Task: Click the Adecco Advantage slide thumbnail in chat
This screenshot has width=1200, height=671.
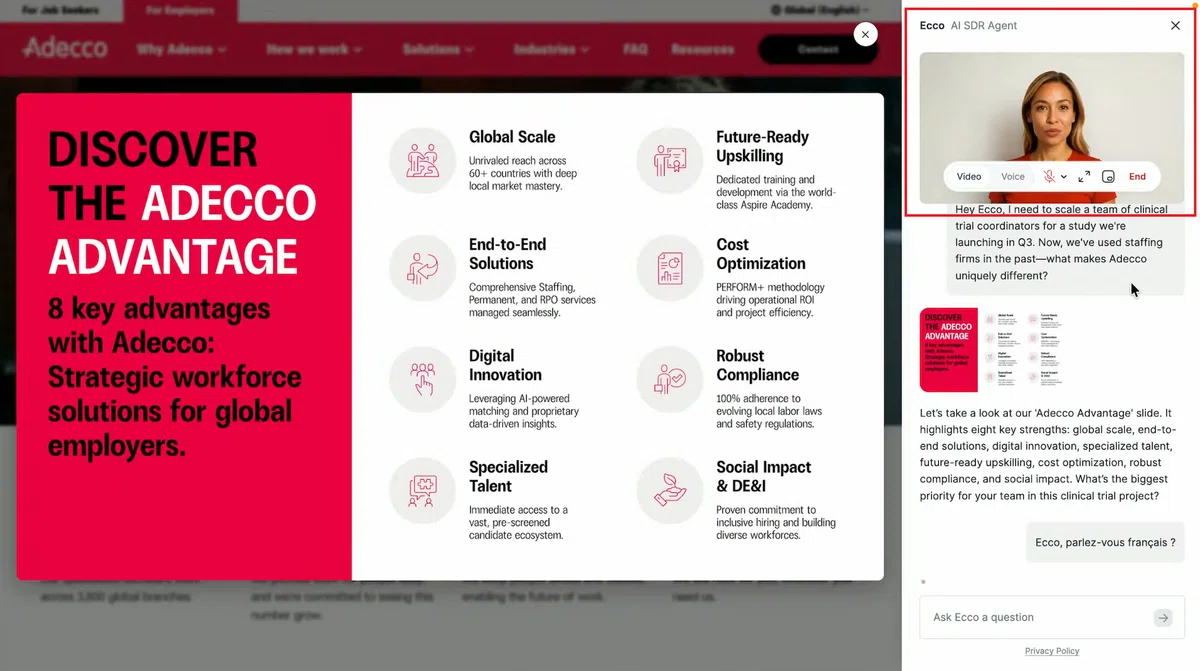Action: pyautogui.click(x=991, y=349)
